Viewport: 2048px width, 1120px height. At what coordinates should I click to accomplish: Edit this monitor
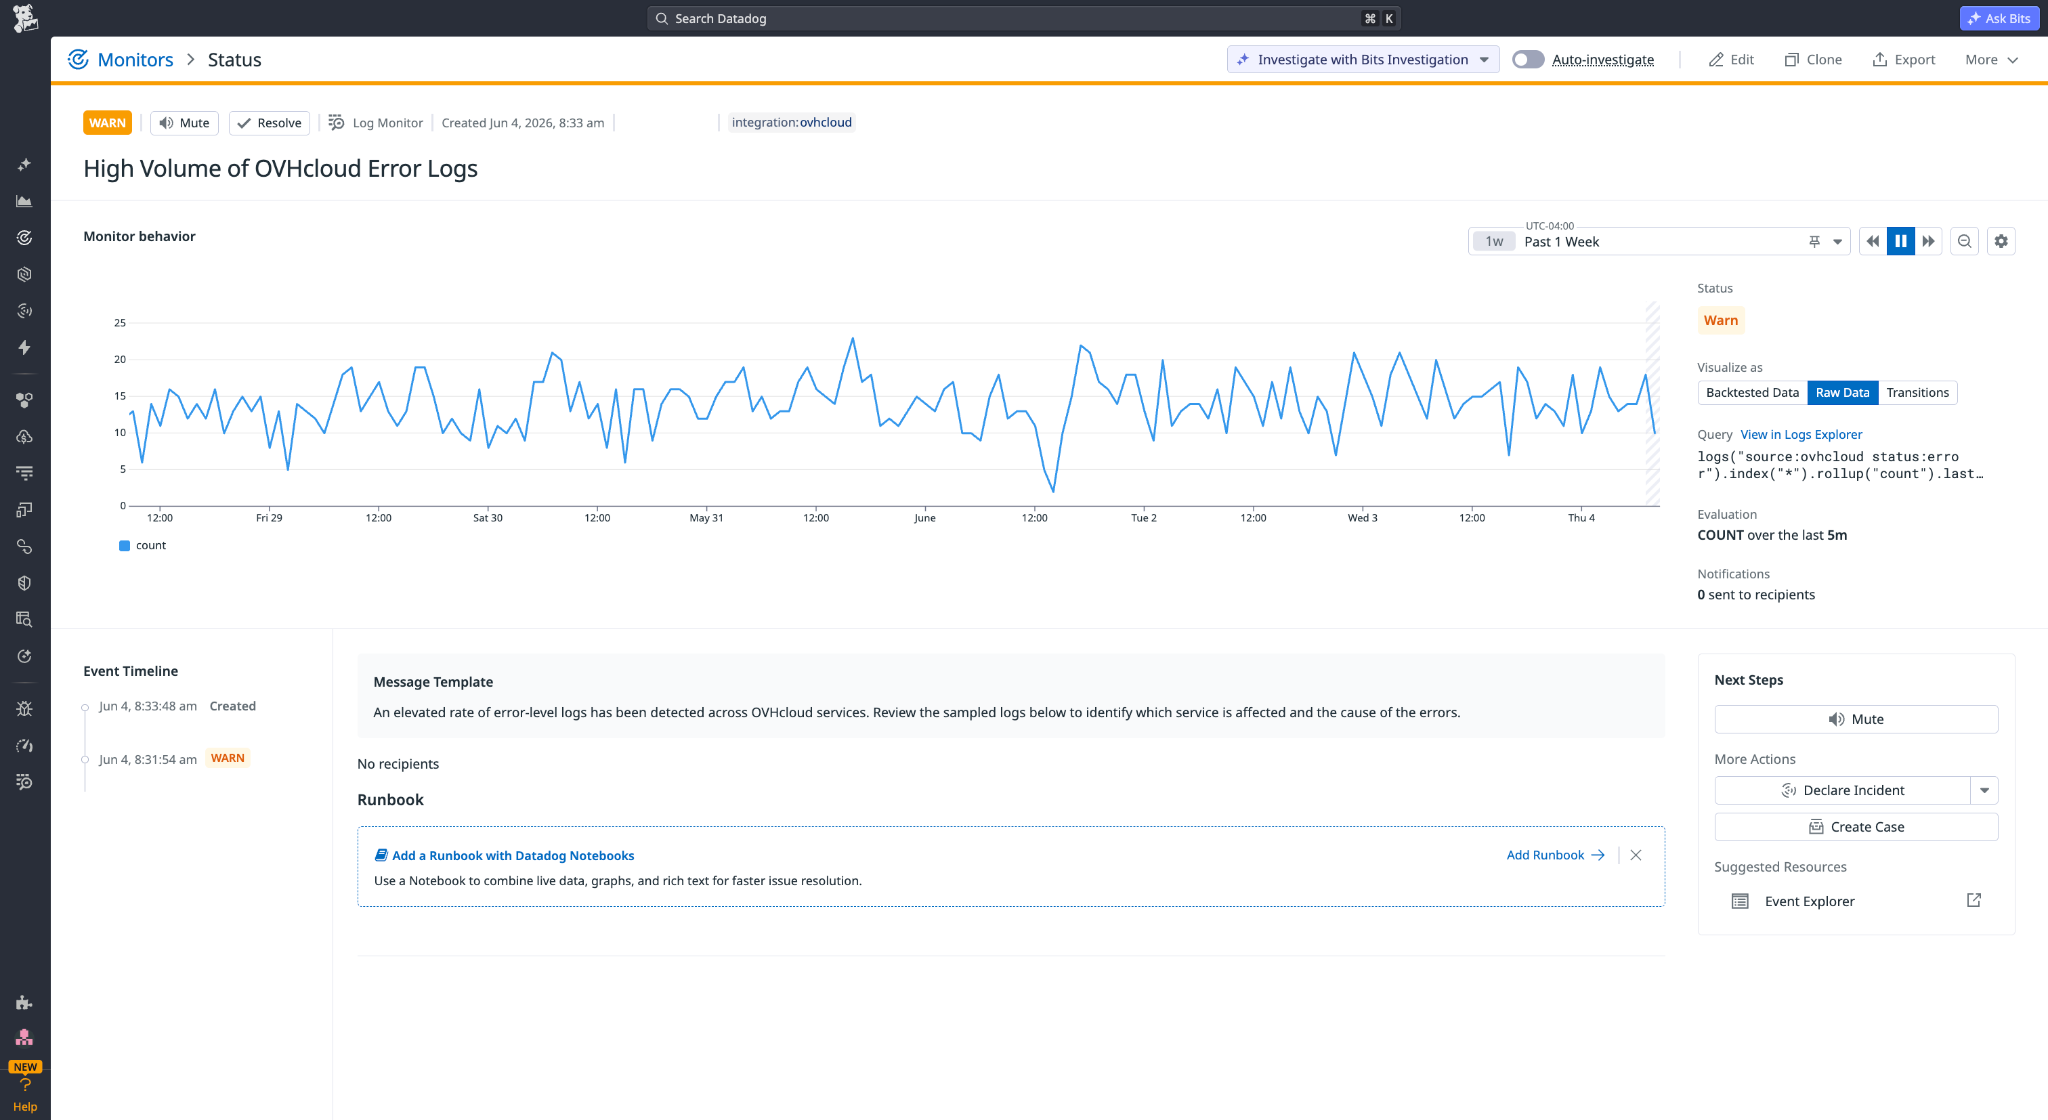[x=1731, y=60]
